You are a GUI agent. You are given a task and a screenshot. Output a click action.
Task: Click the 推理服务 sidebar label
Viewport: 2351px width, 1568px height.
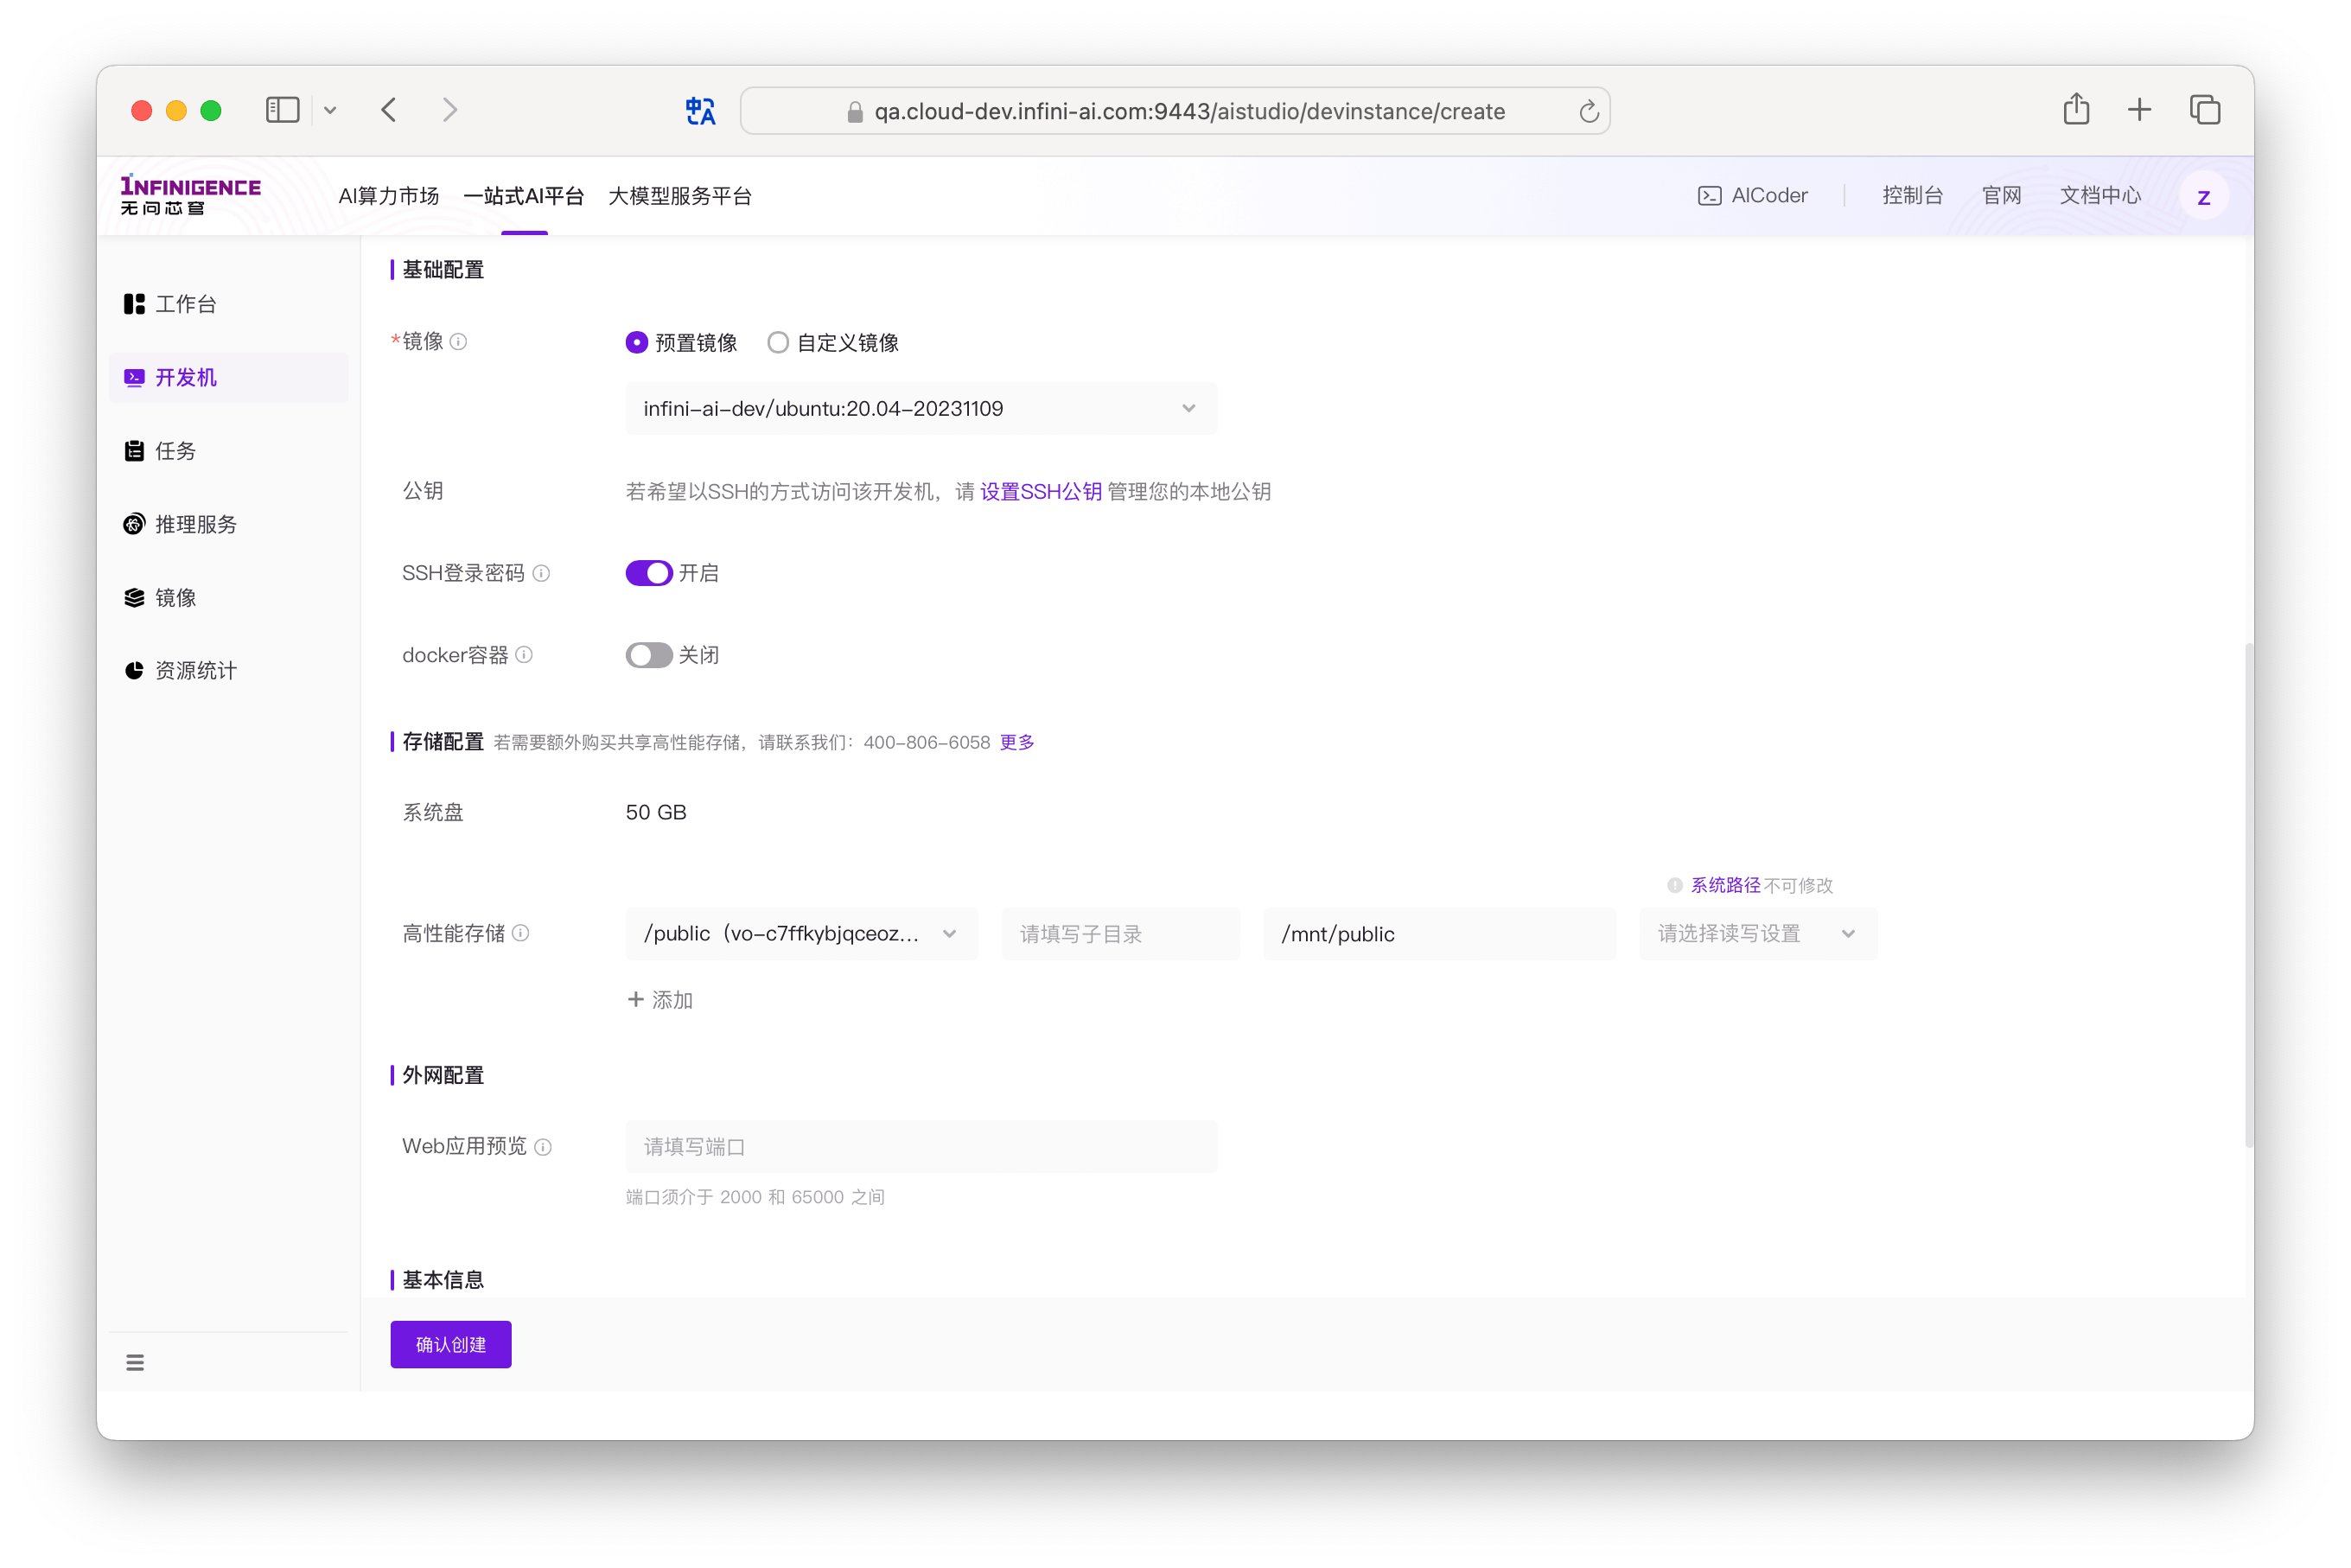196,524
